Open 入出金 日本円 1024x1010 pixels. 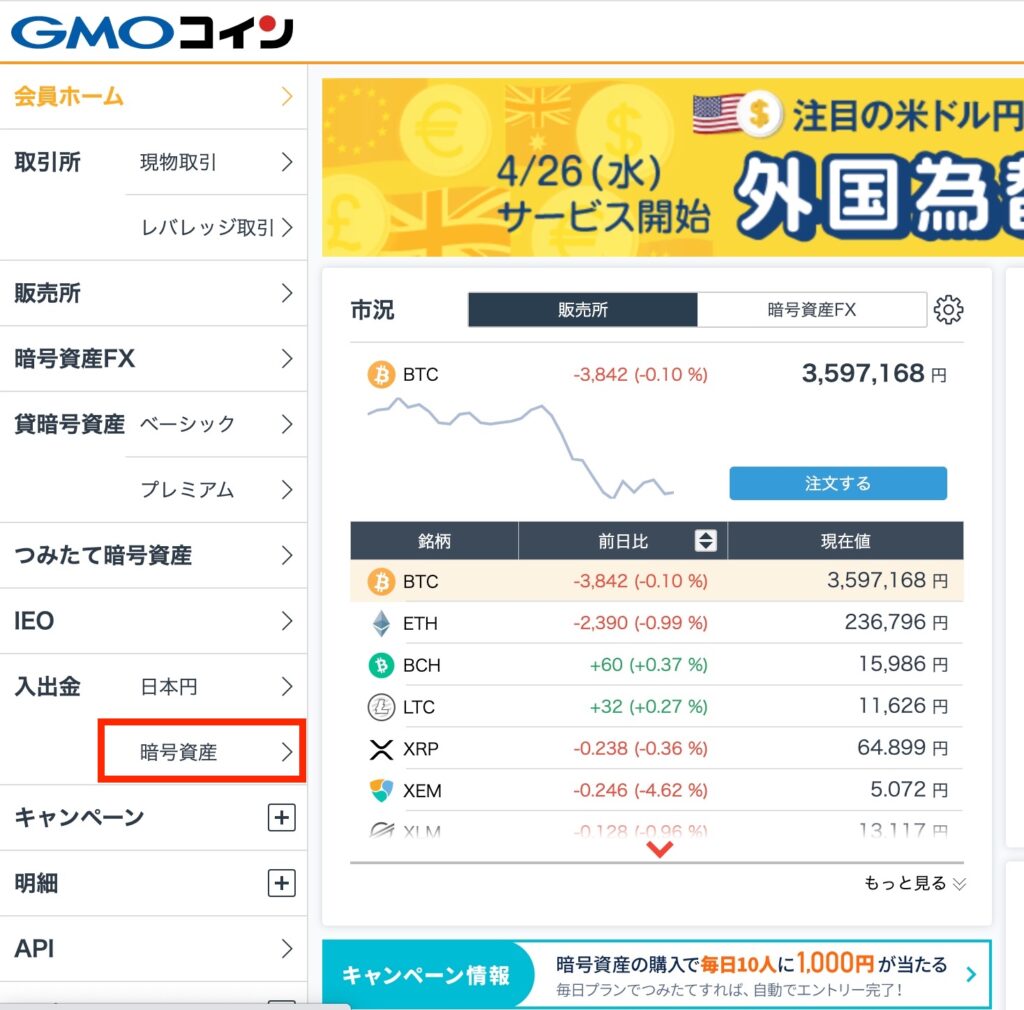pyautogui.click(x=216, y=686)
